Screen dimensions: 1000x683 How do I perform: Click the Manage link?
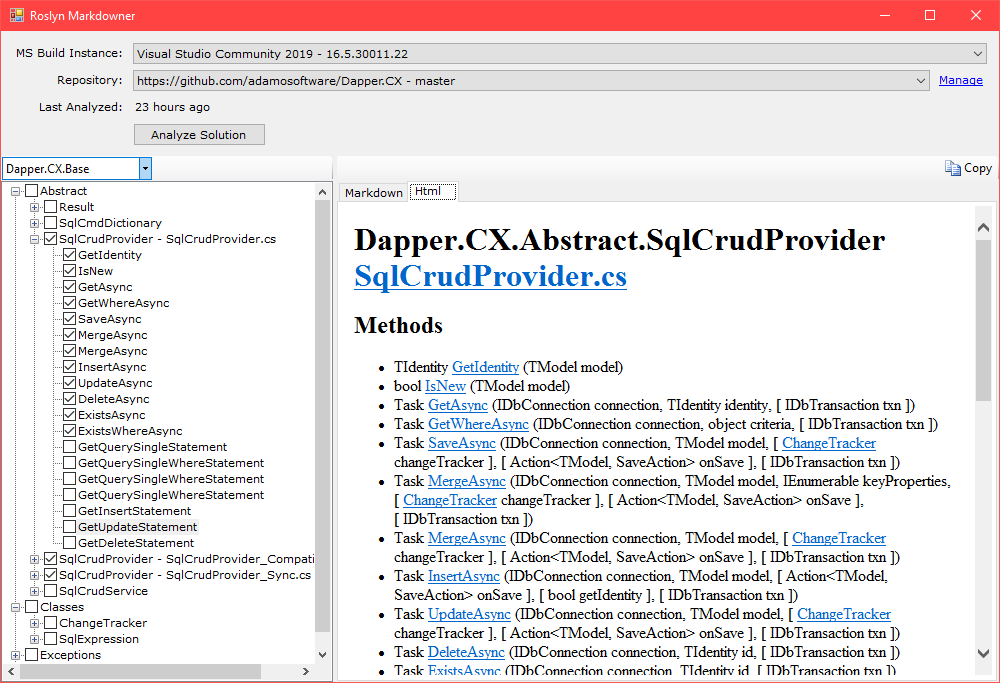[x=960, y=80]
